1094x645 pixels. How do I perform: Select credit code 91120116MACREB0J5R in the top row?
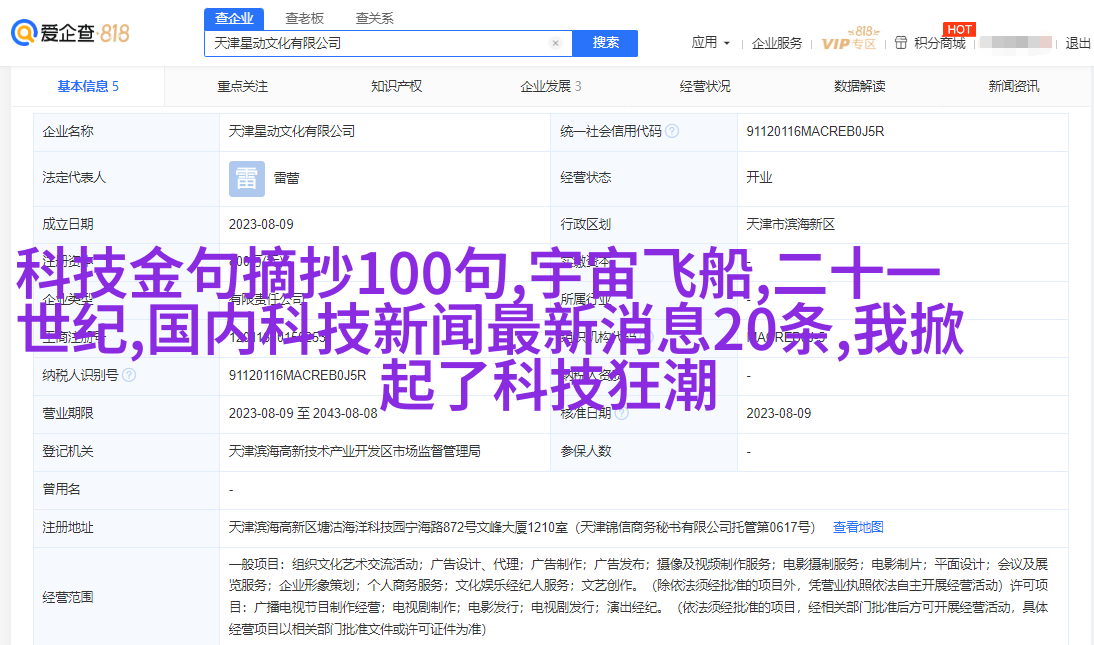[815, 131]
